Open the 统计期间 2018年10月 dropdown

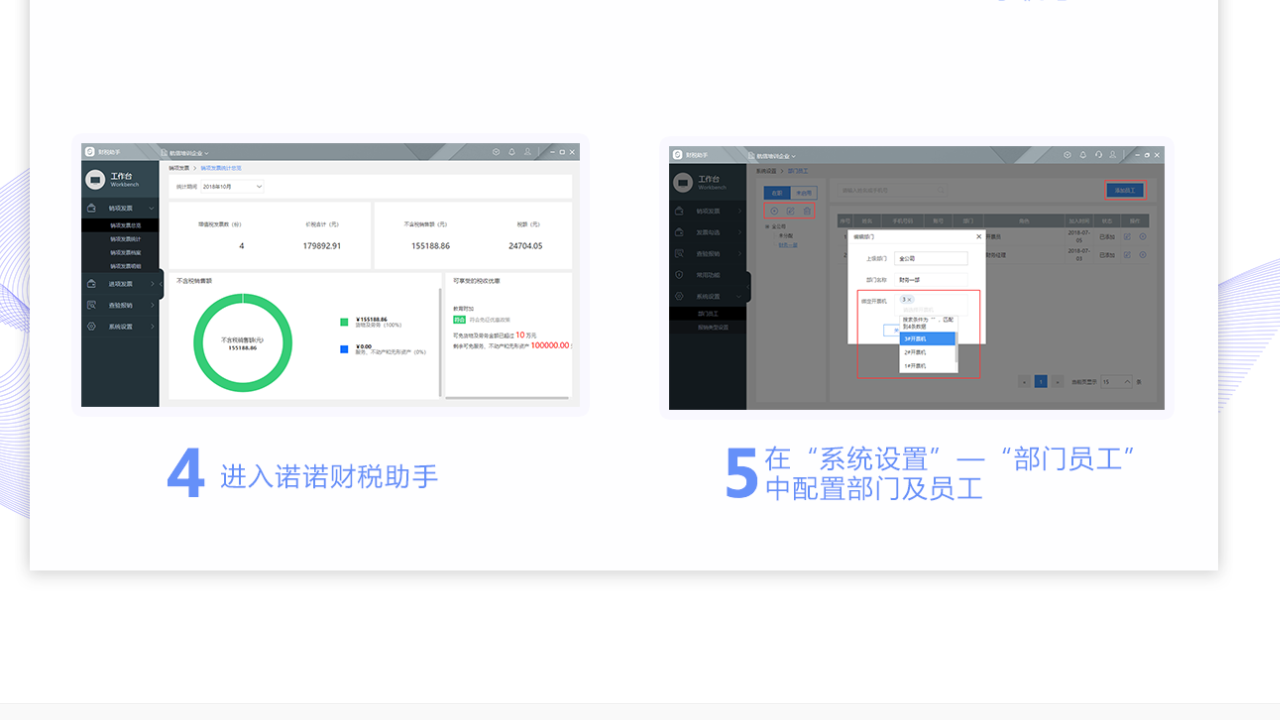[232, 186]
